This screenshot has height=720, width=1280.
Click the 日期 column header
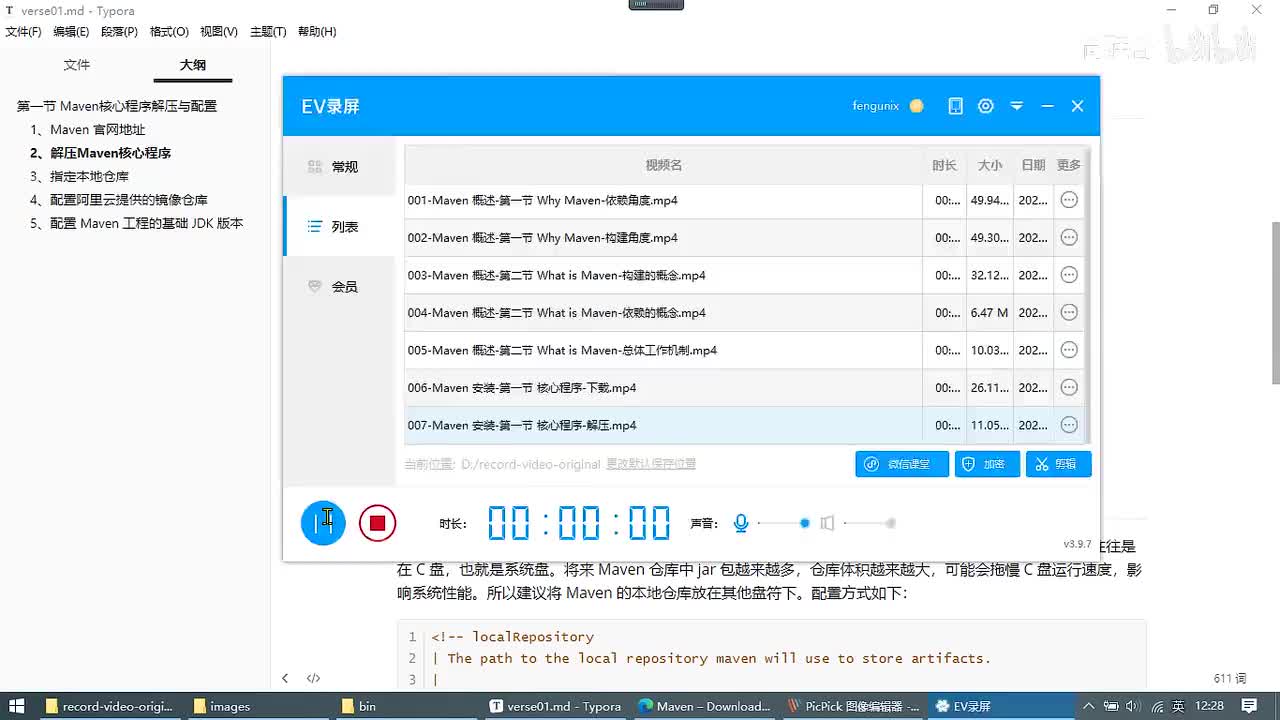pos(1033,165)
